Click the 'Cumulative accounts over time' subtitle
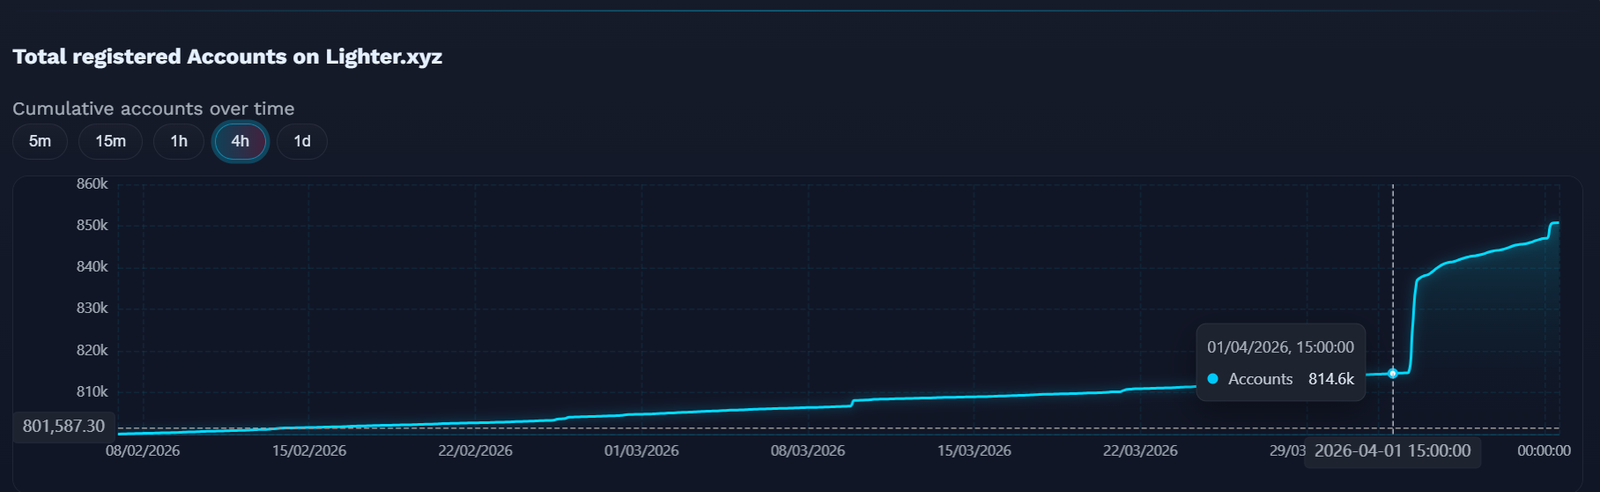Image resolution: width=1600 pixels, height=492 pixels. coord(153,108)
